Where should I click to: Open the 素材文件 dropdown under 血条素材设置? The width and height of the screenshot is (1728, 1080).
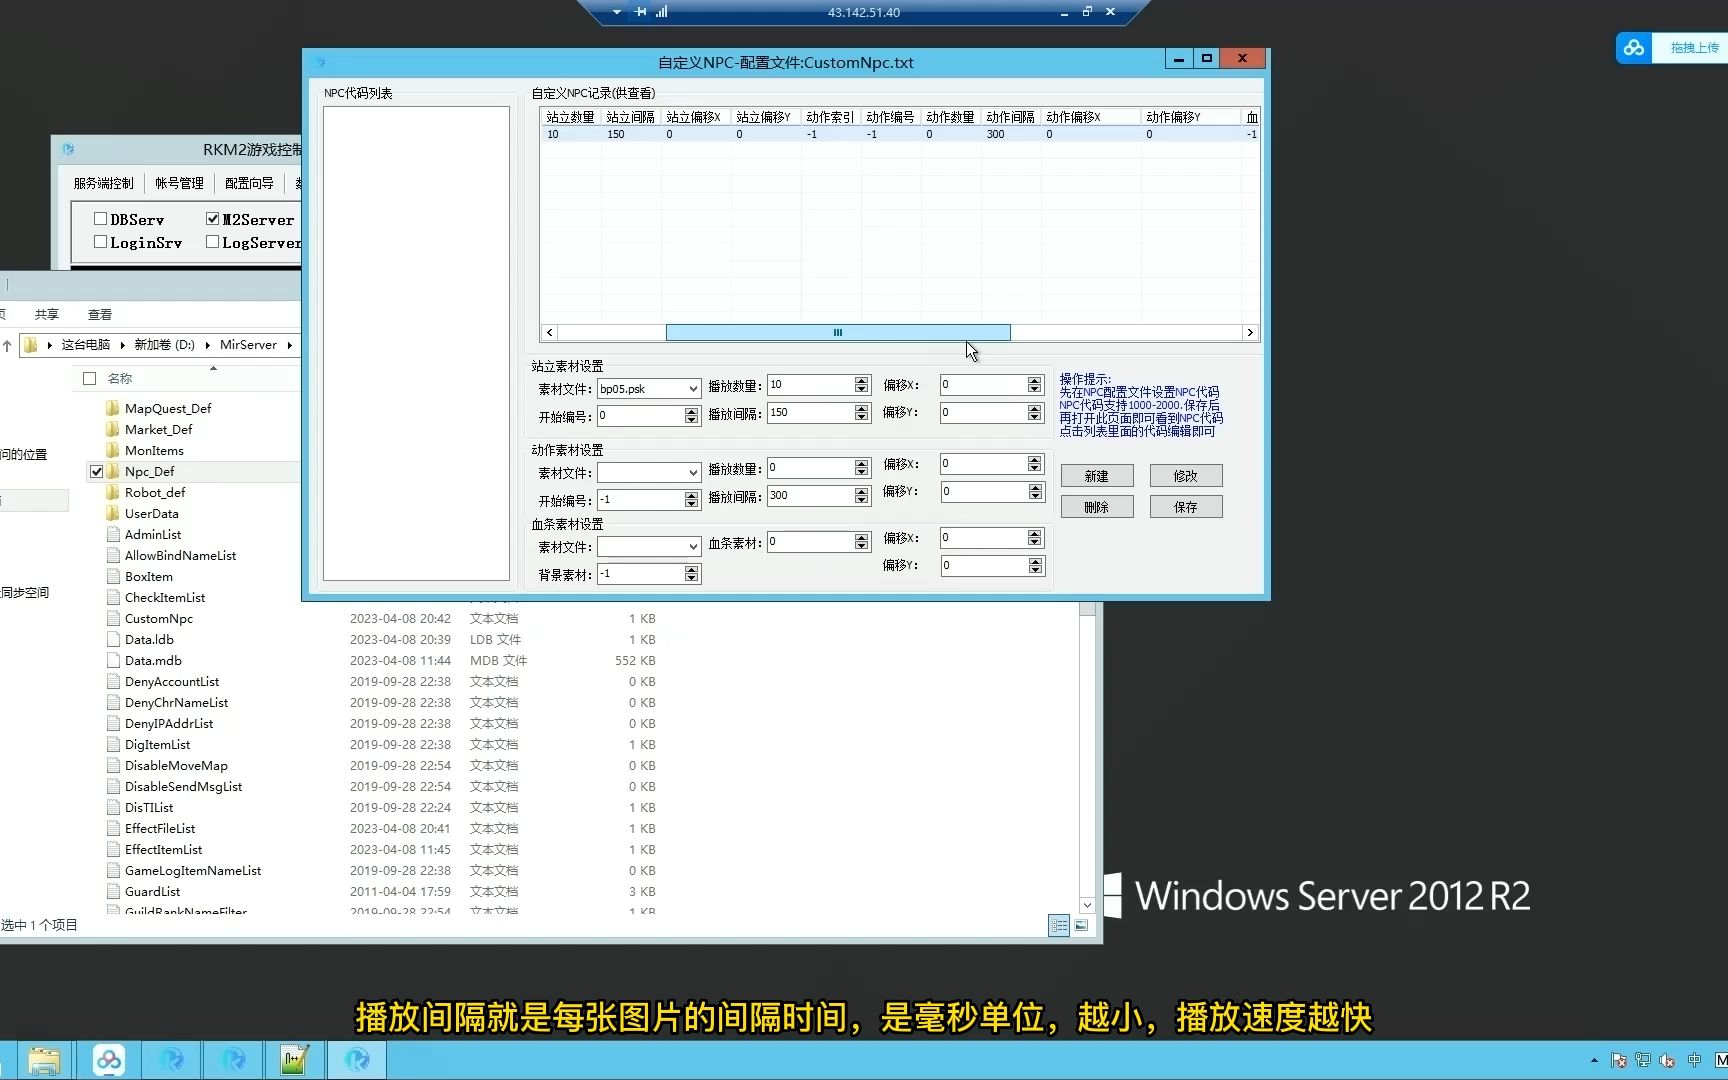[692, 547]
